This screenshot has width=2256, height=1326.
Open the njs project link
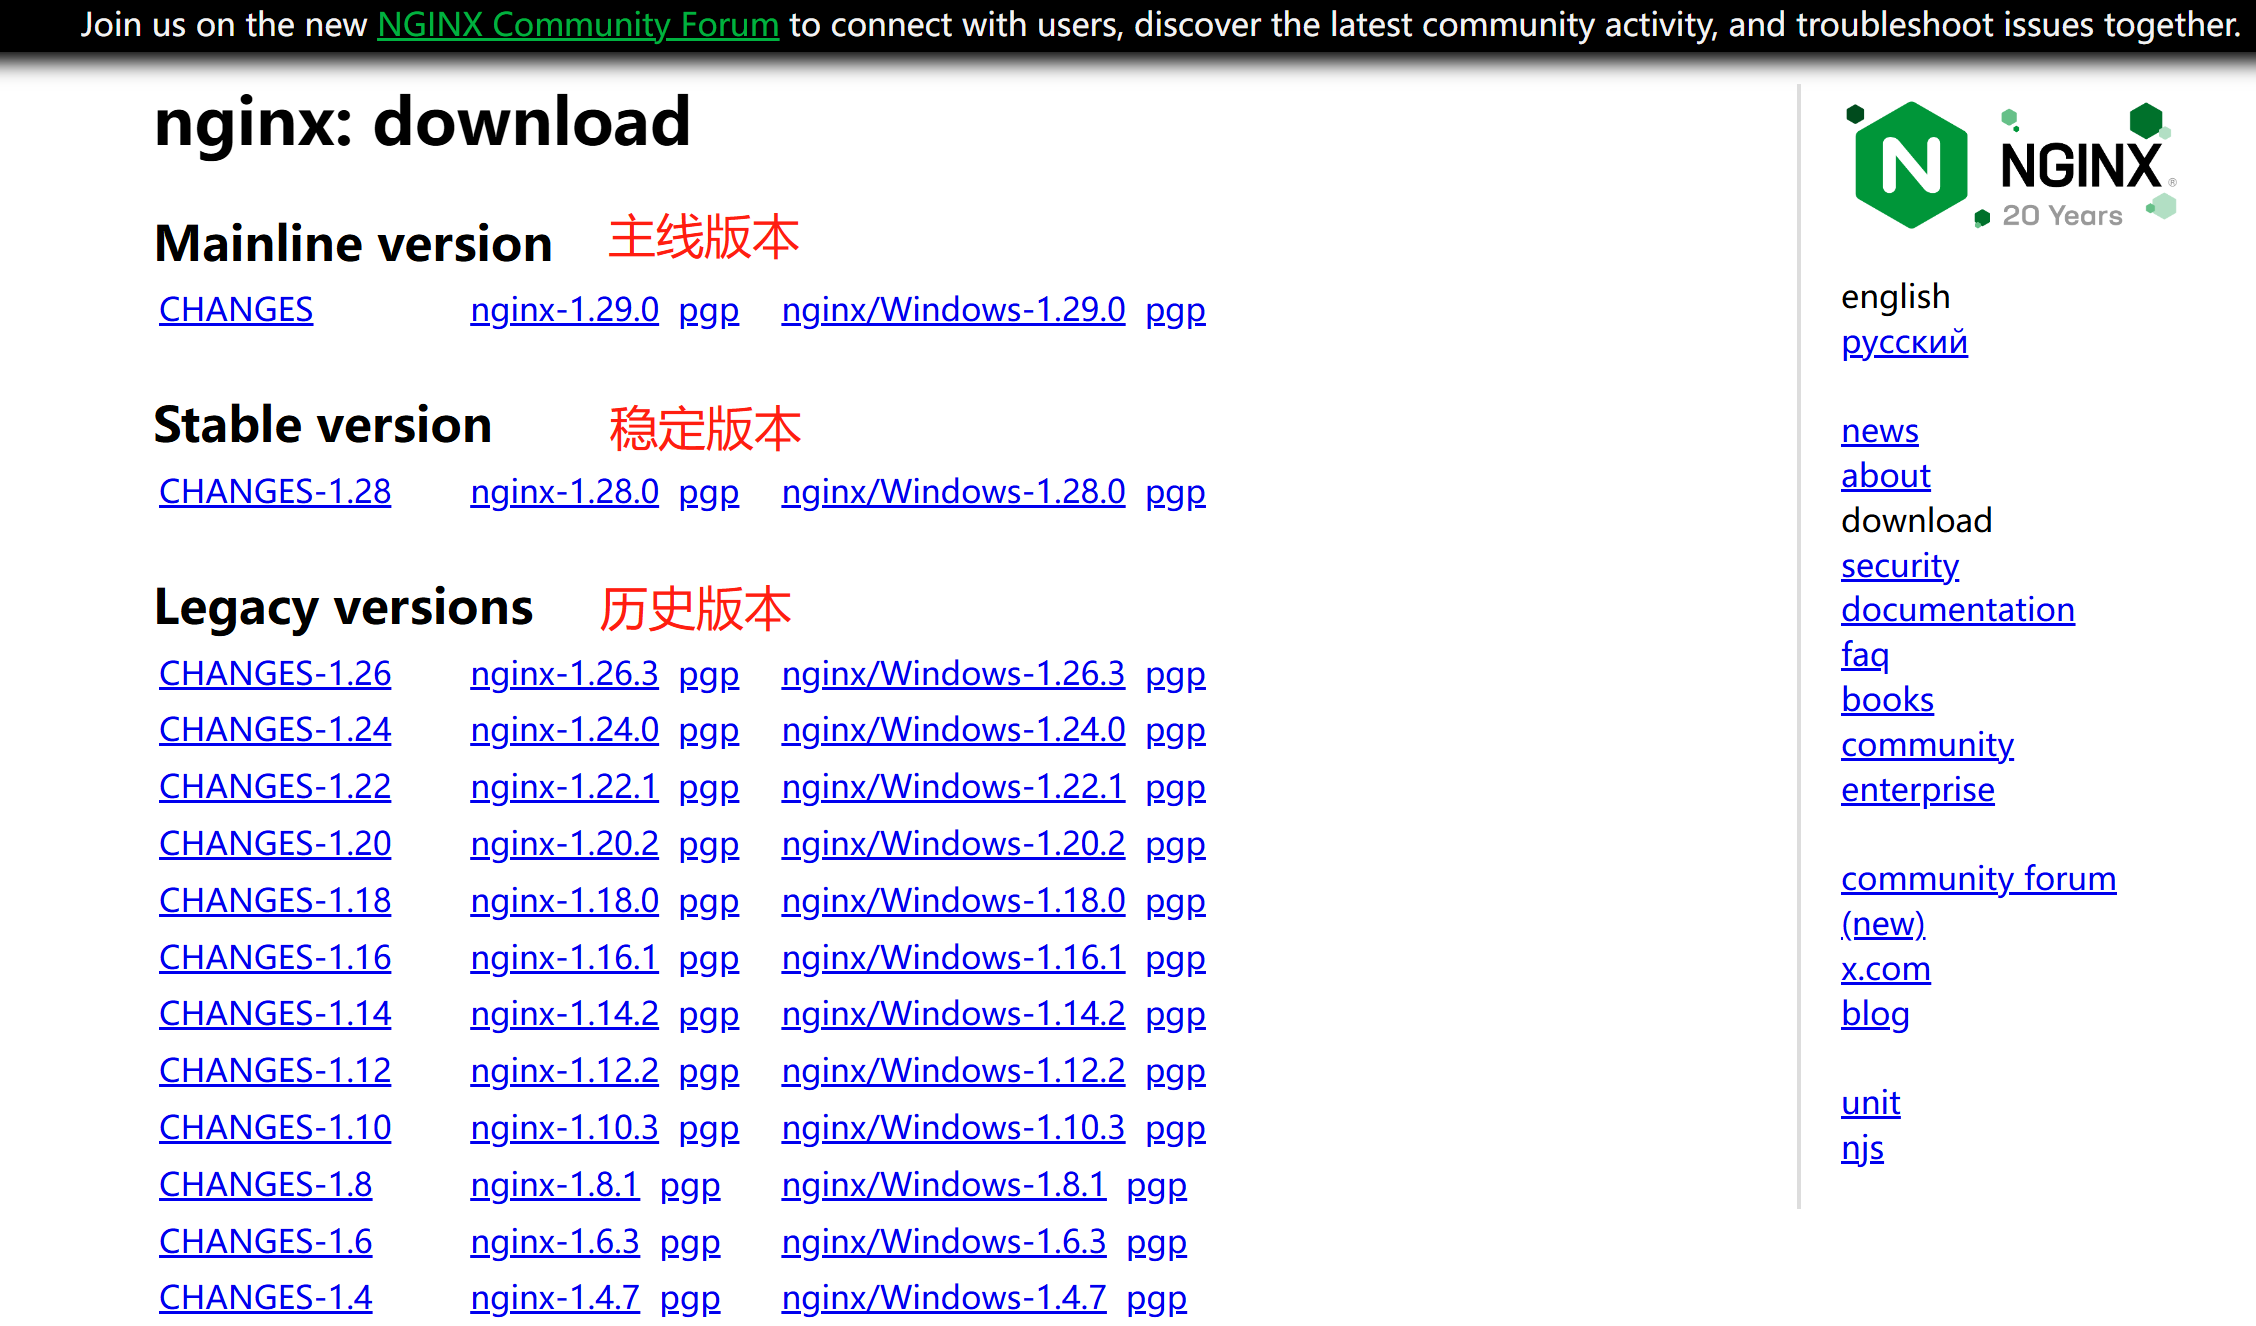(1862, 1148)
